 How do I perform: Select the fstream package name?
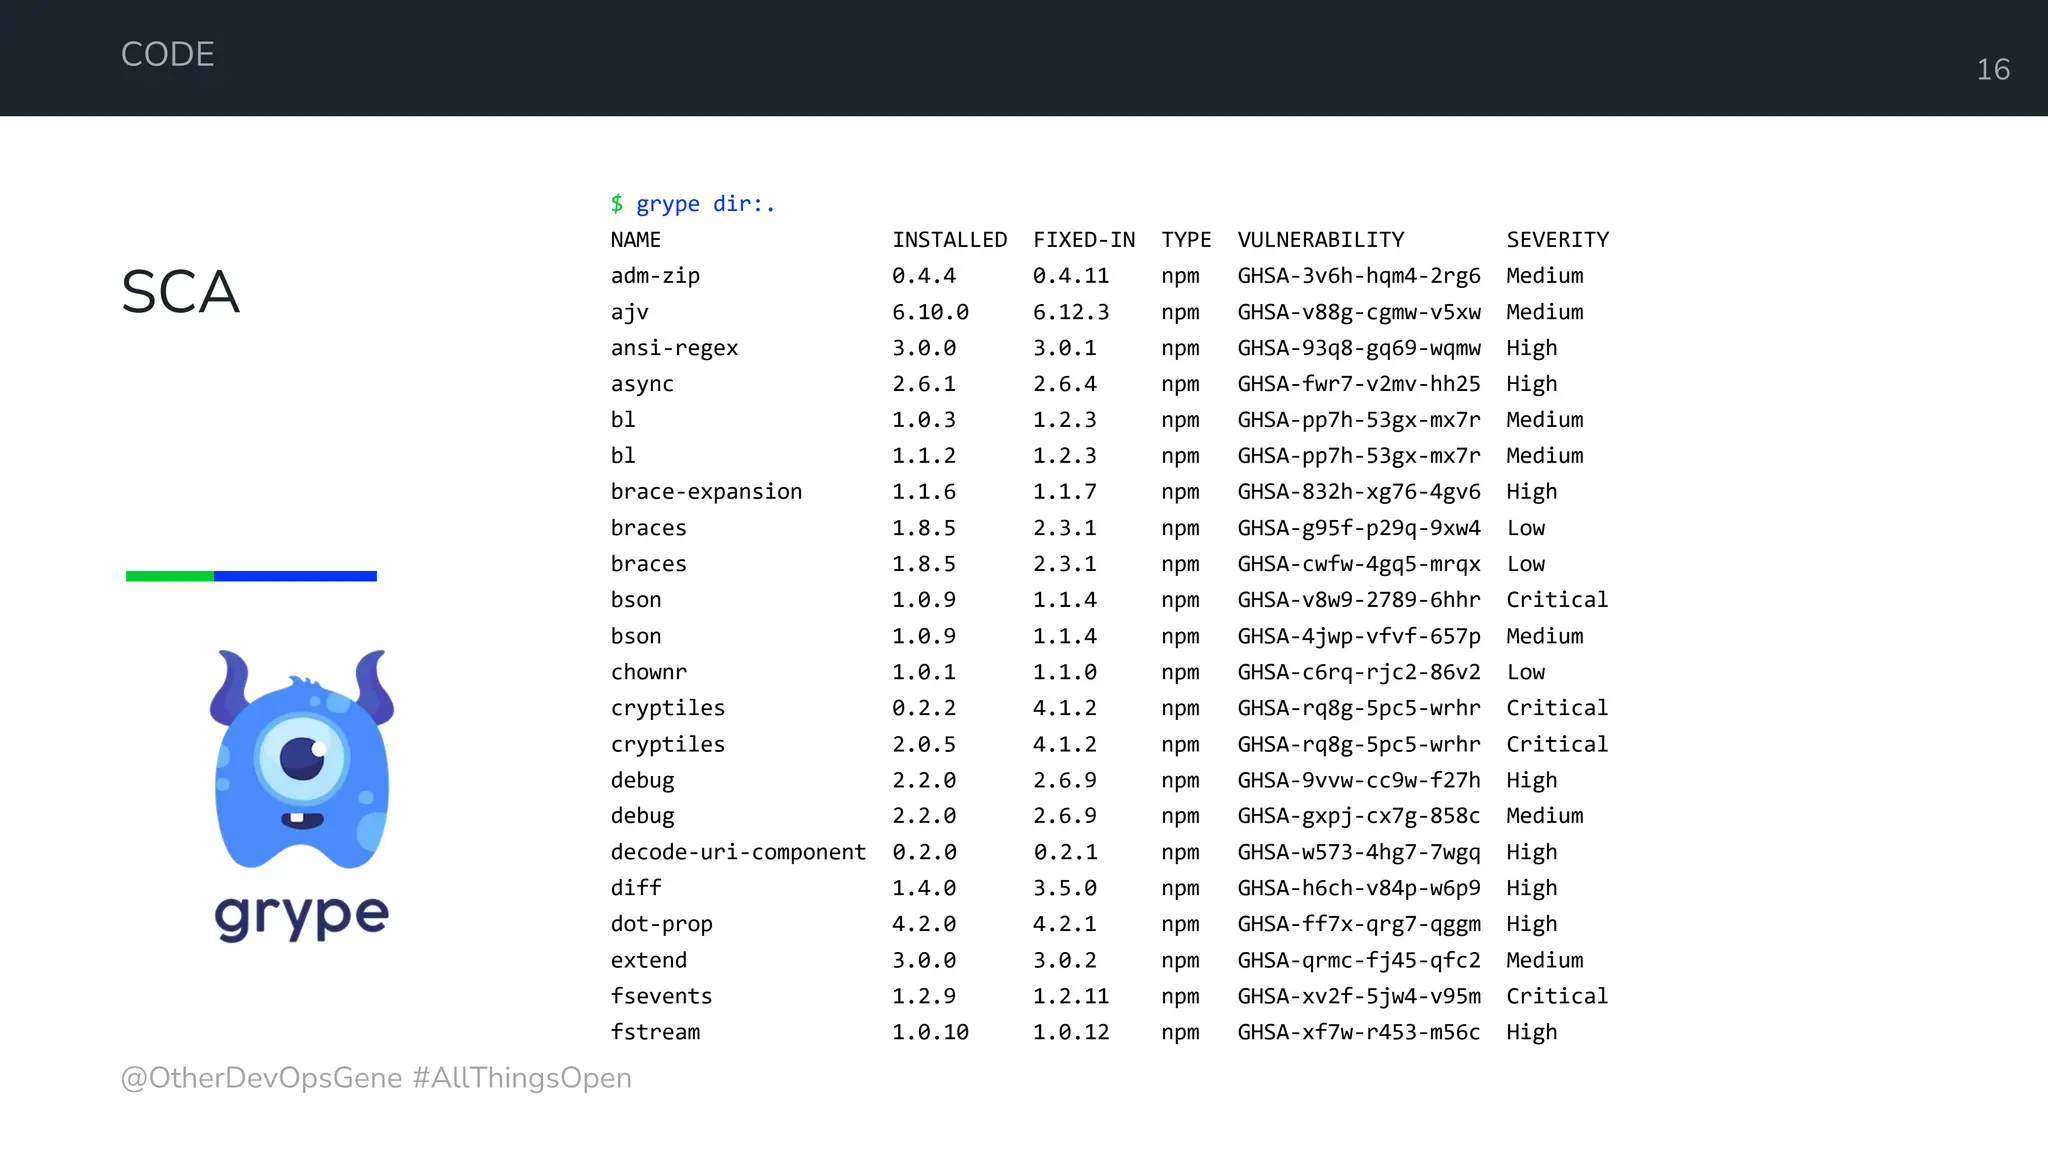[655, 1032]
